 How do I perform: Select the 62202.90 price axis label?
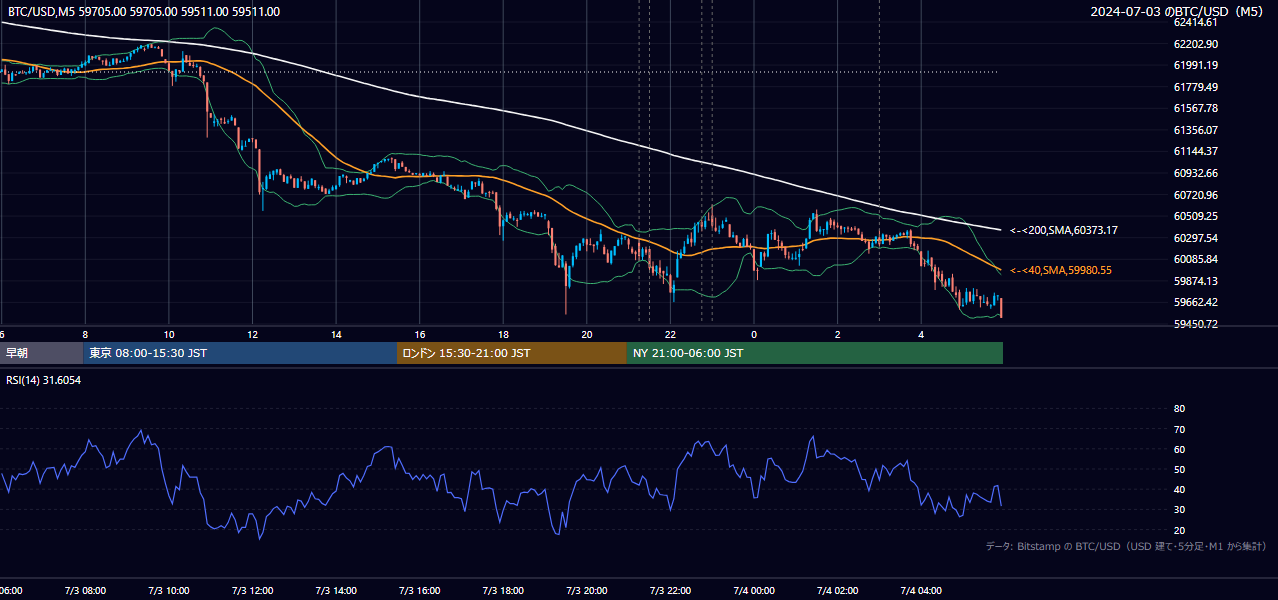tap(1197, 44)
